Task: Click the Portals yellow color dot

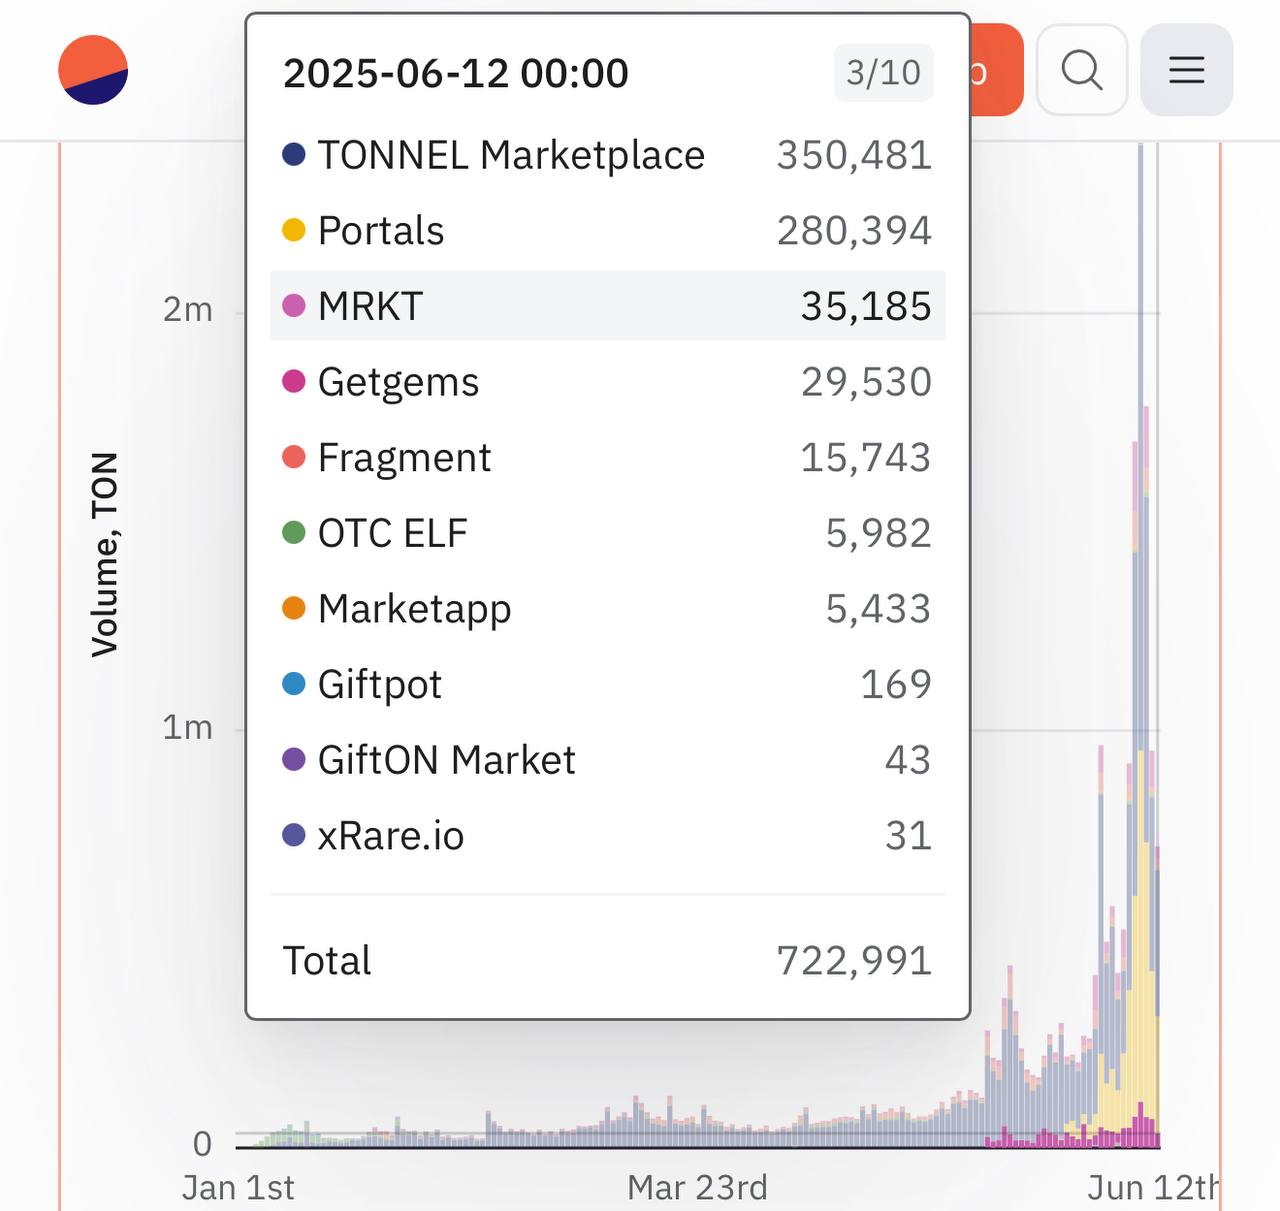Action: 293,230
